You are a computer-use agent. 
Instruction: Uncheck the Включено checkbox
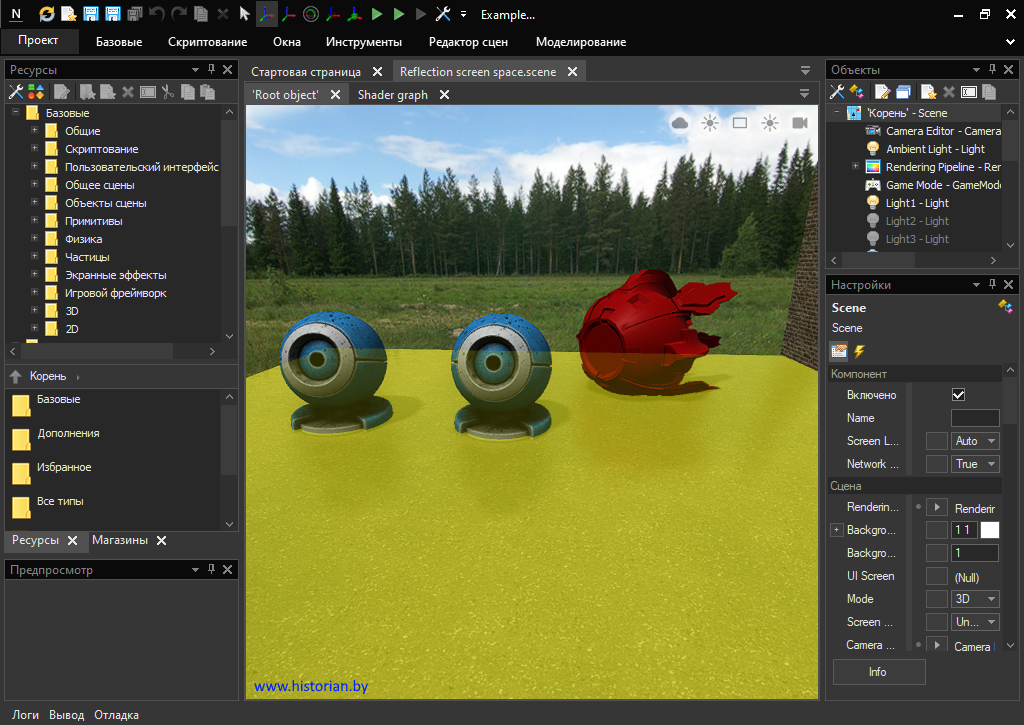[x=958, y=395]
